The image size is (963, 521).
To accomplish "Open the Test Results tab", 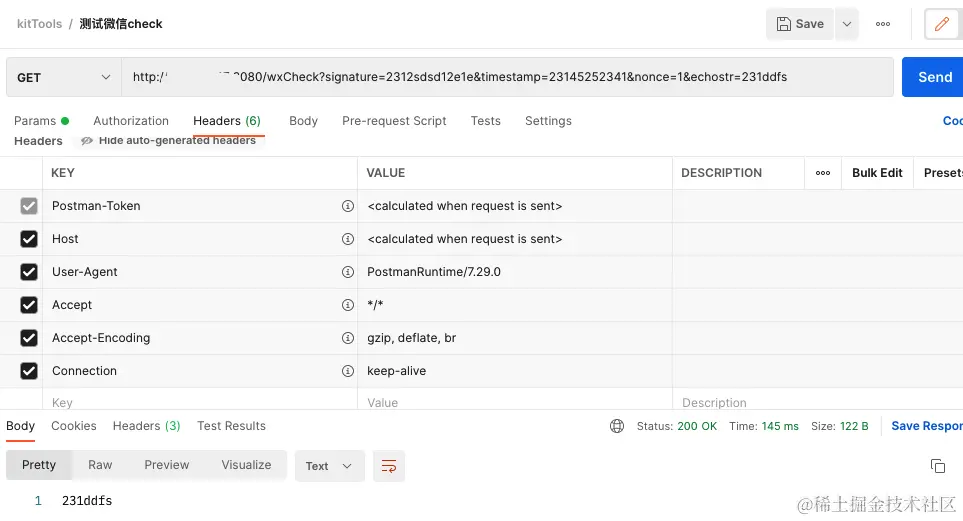I will pos(232,426).
